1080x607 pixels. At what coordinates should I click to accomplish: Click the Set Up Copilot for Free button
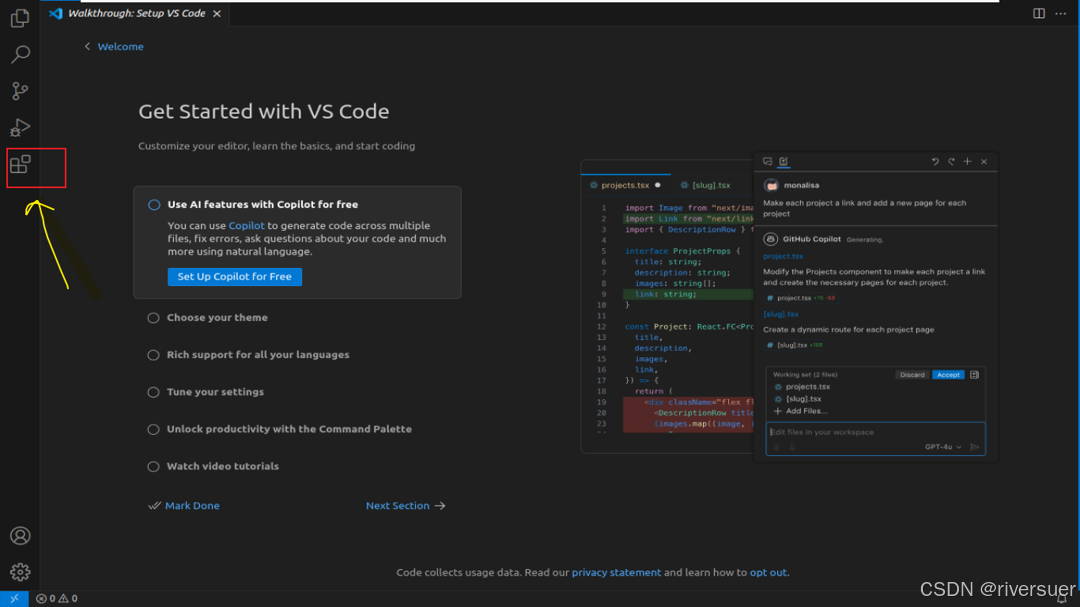(234, 276)
